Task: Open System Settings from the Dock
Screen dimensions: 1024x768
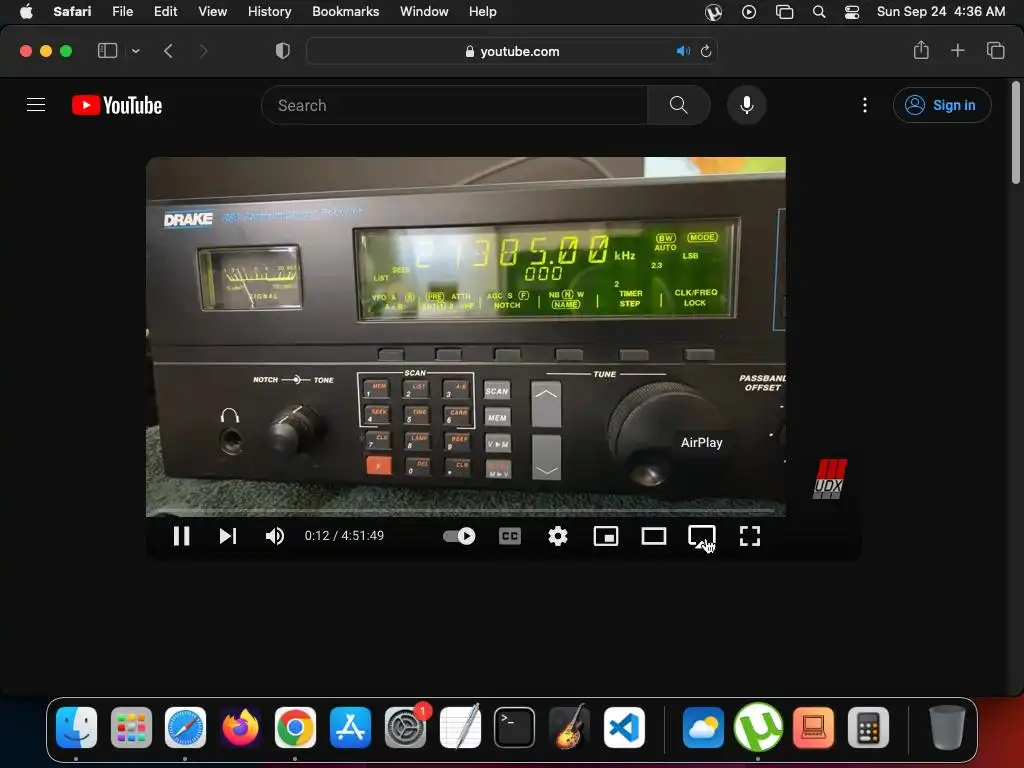Action: click(405, 727)
